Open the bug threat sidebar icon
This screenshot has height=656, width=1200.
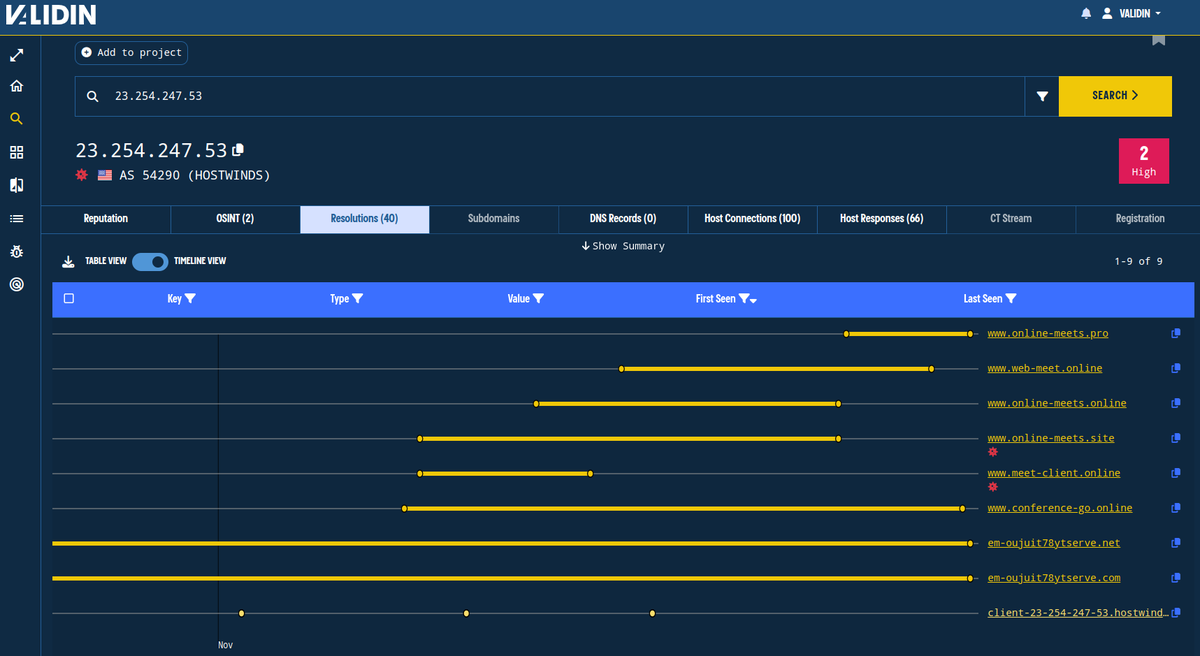[16, 251]
